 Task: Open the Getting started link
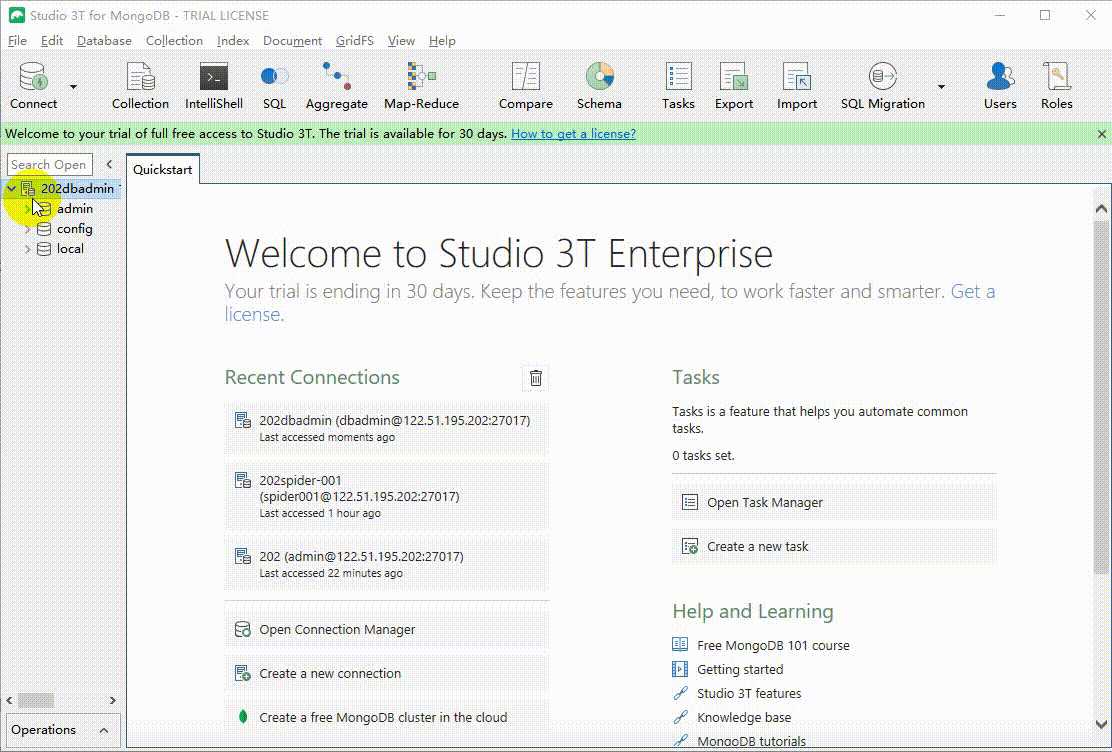pos(740,669)
